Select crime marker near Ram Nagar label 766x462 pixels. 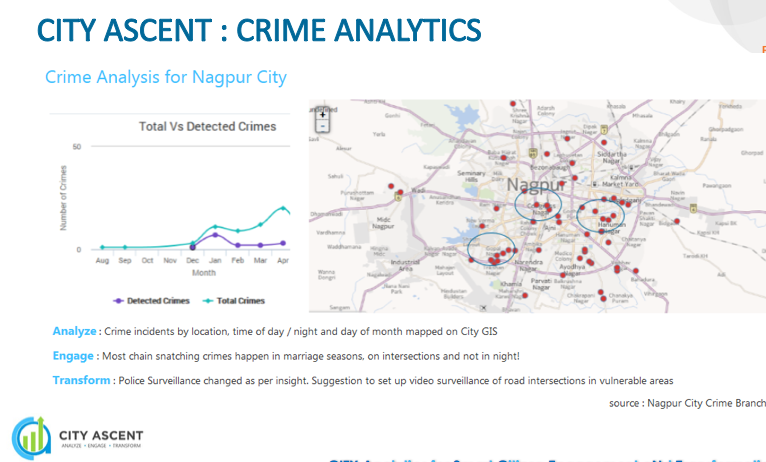pos(496,209)
